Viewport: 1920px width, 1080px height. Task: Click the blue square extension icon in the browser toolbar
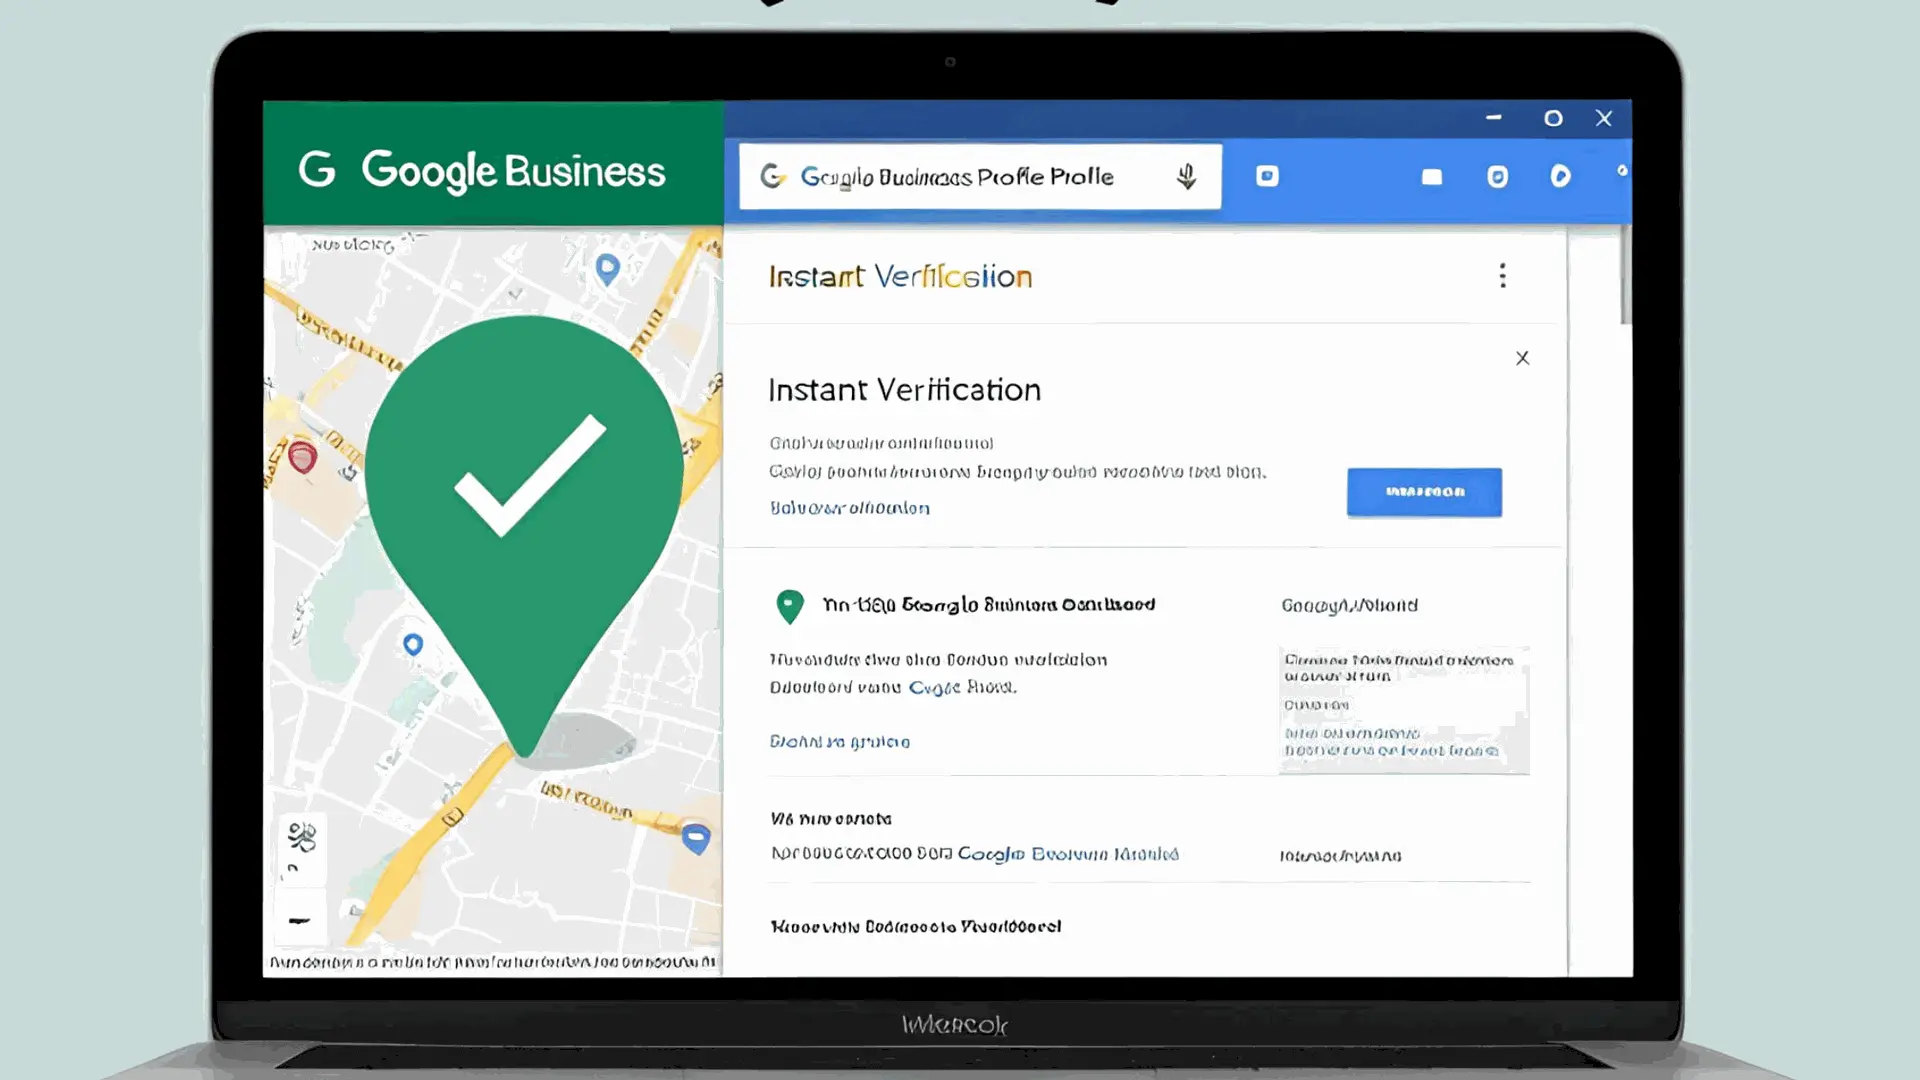[1267, 175]
